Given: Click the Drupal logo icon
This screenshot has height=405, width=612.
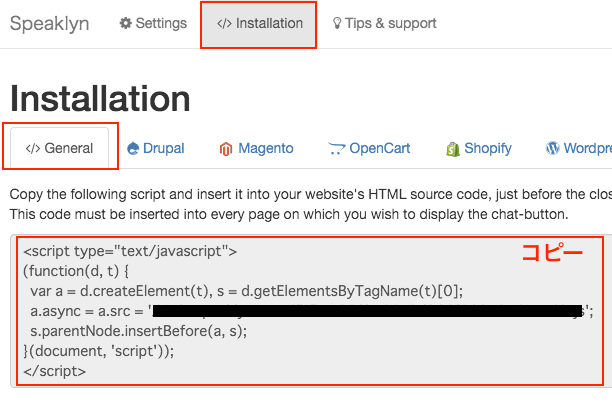Looking at the screenshot, I should (x=133, y=149).
